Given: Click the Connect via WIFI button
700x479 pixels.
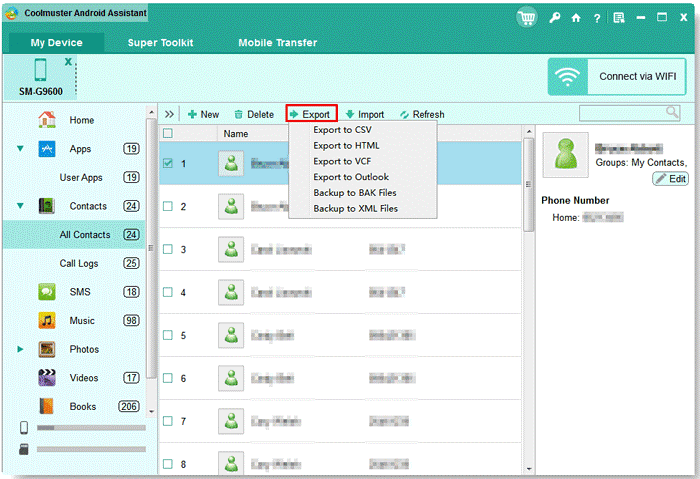Looking at the screenshot, I should [x=618, y=76].
